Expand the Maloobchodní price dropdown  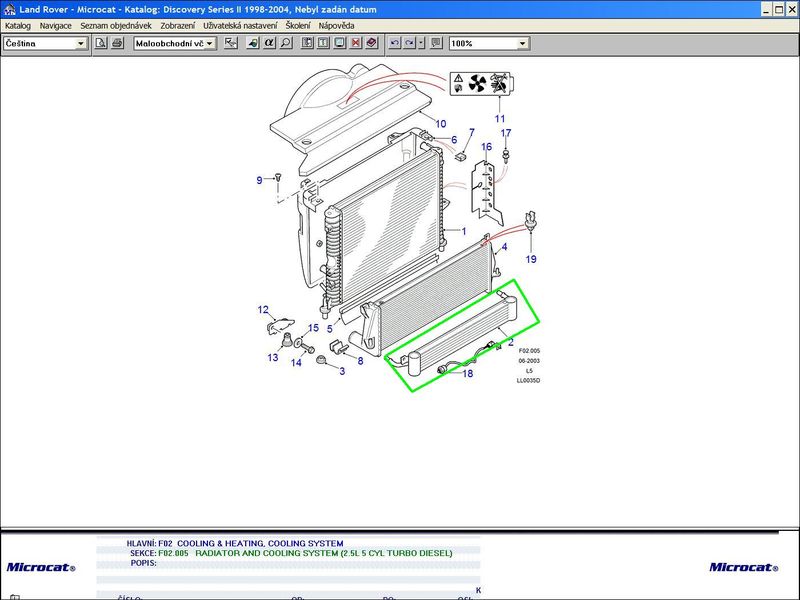210,44
